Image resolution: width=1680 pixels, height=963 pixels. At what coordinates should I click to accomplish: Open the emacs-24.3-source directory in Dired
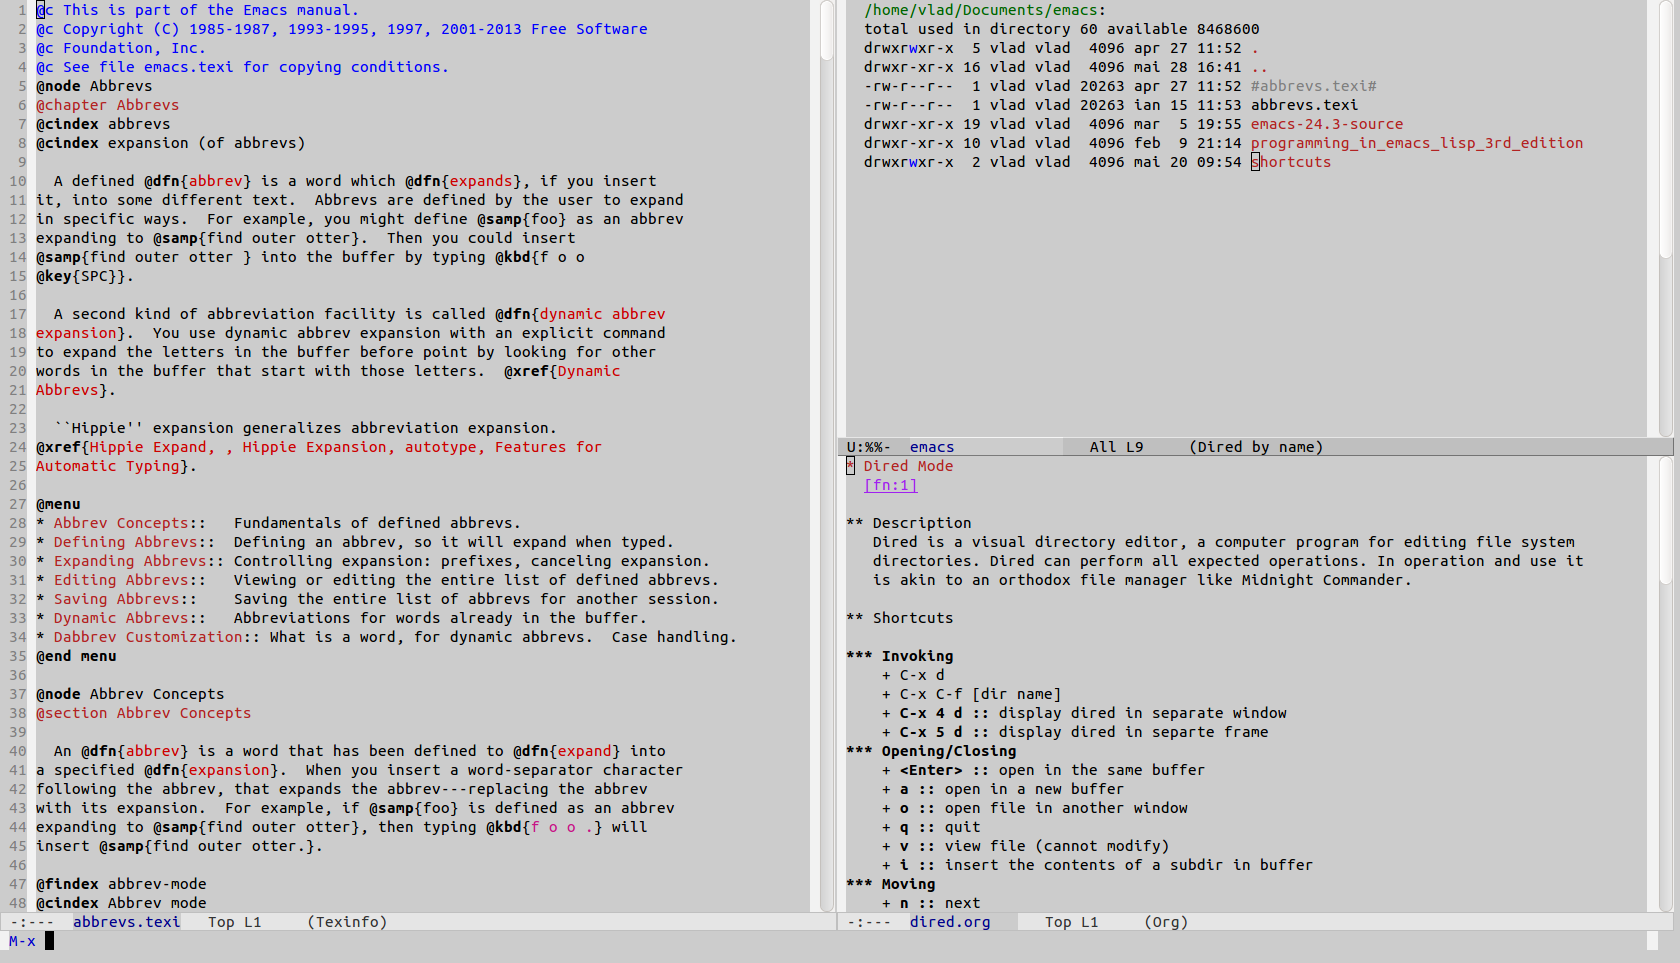1326,124
